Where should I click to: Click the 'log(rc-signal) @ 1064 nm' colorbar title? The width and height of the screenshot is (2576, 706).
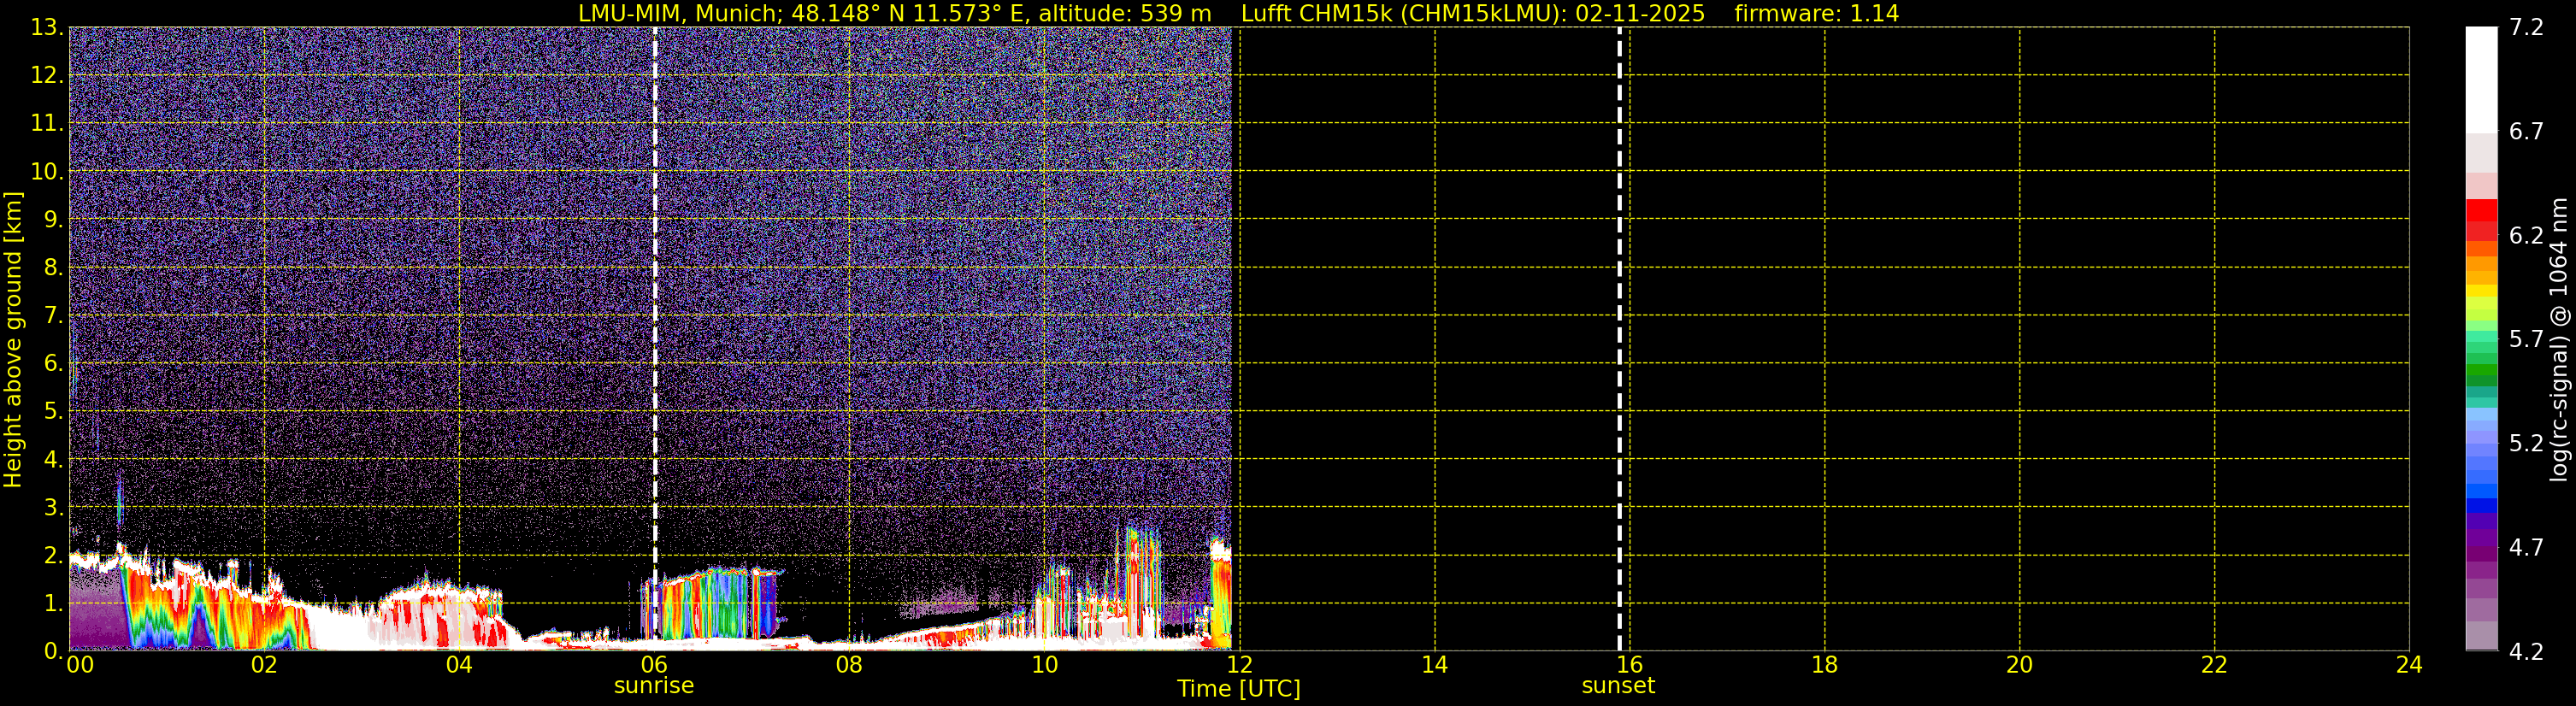click(x=2559, y=339)
